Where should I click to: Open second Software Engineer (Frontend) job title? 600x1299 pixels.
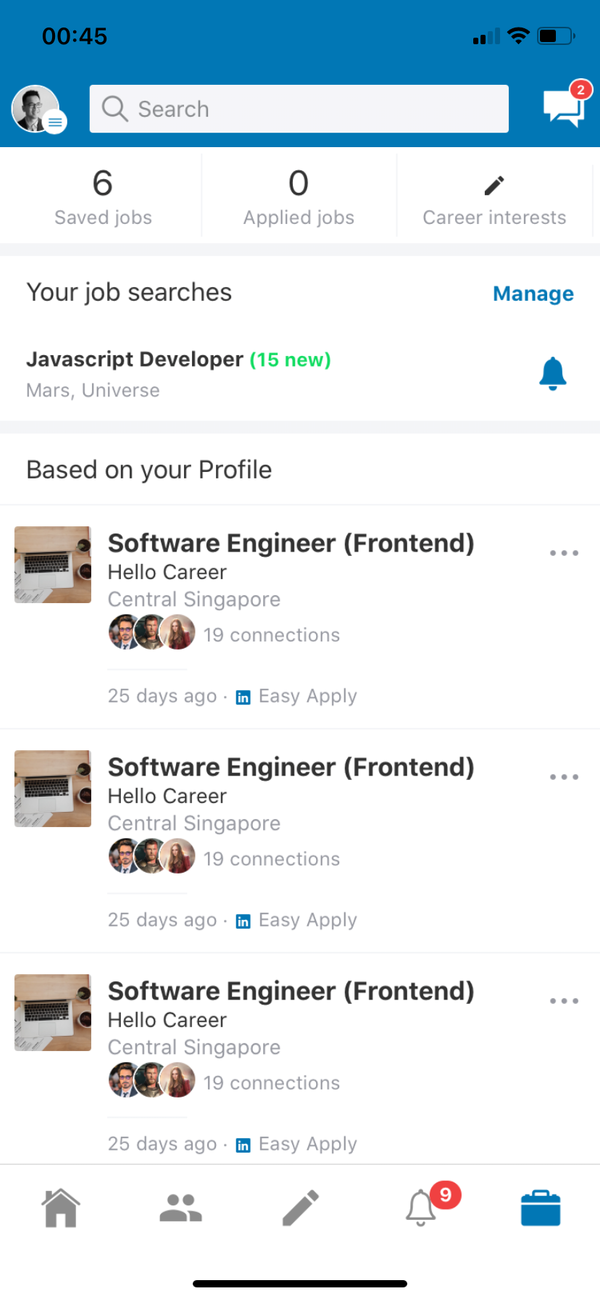coord(291,767)
